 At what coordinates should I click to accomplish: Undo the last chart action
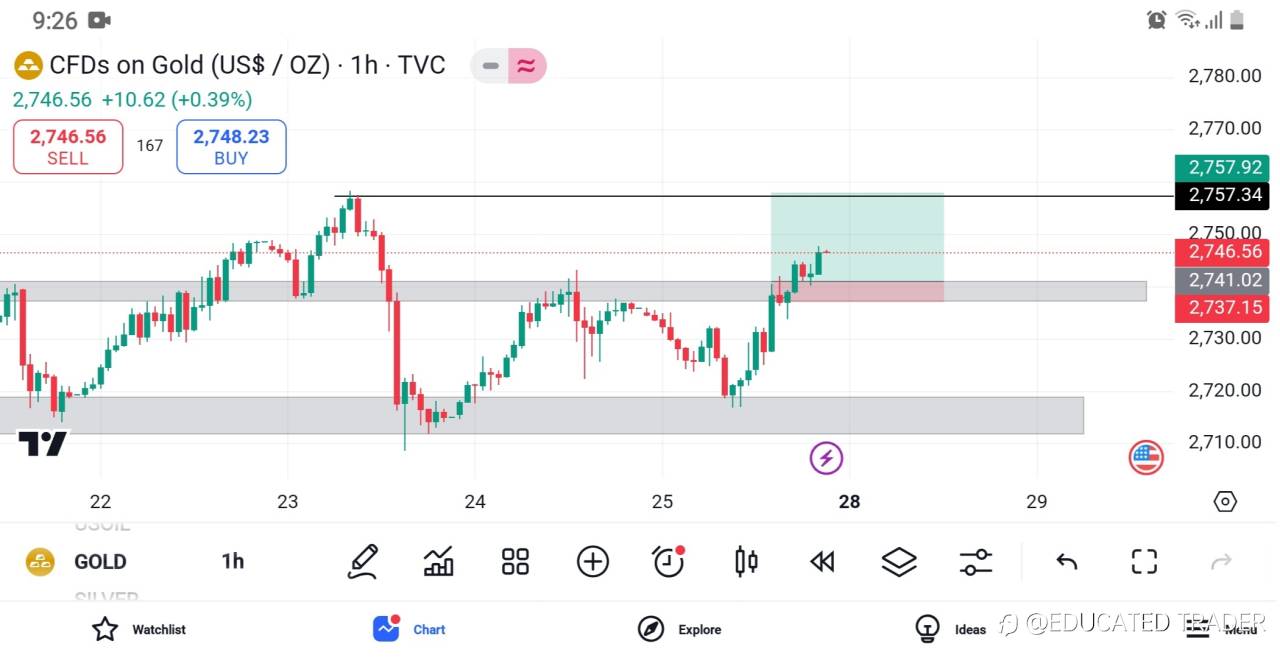coord(1067,561)
